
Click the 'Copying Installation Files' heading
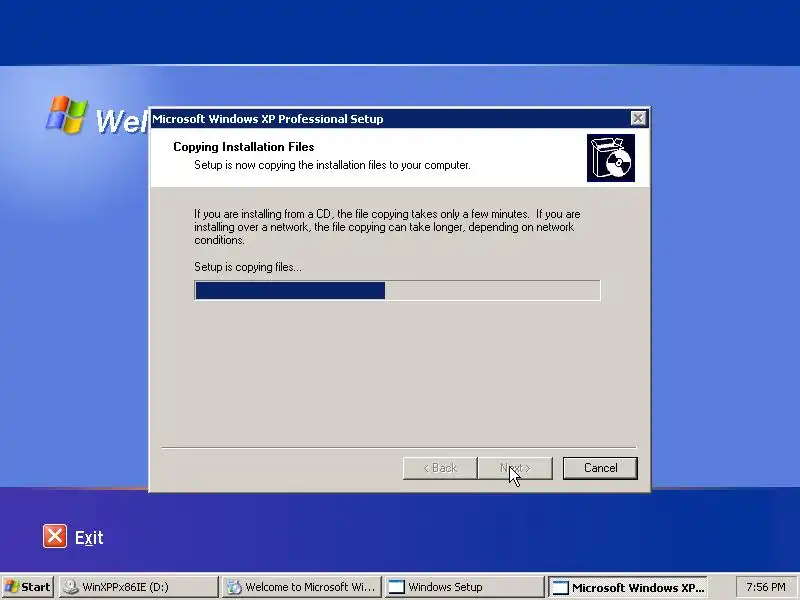click(243, 147)
